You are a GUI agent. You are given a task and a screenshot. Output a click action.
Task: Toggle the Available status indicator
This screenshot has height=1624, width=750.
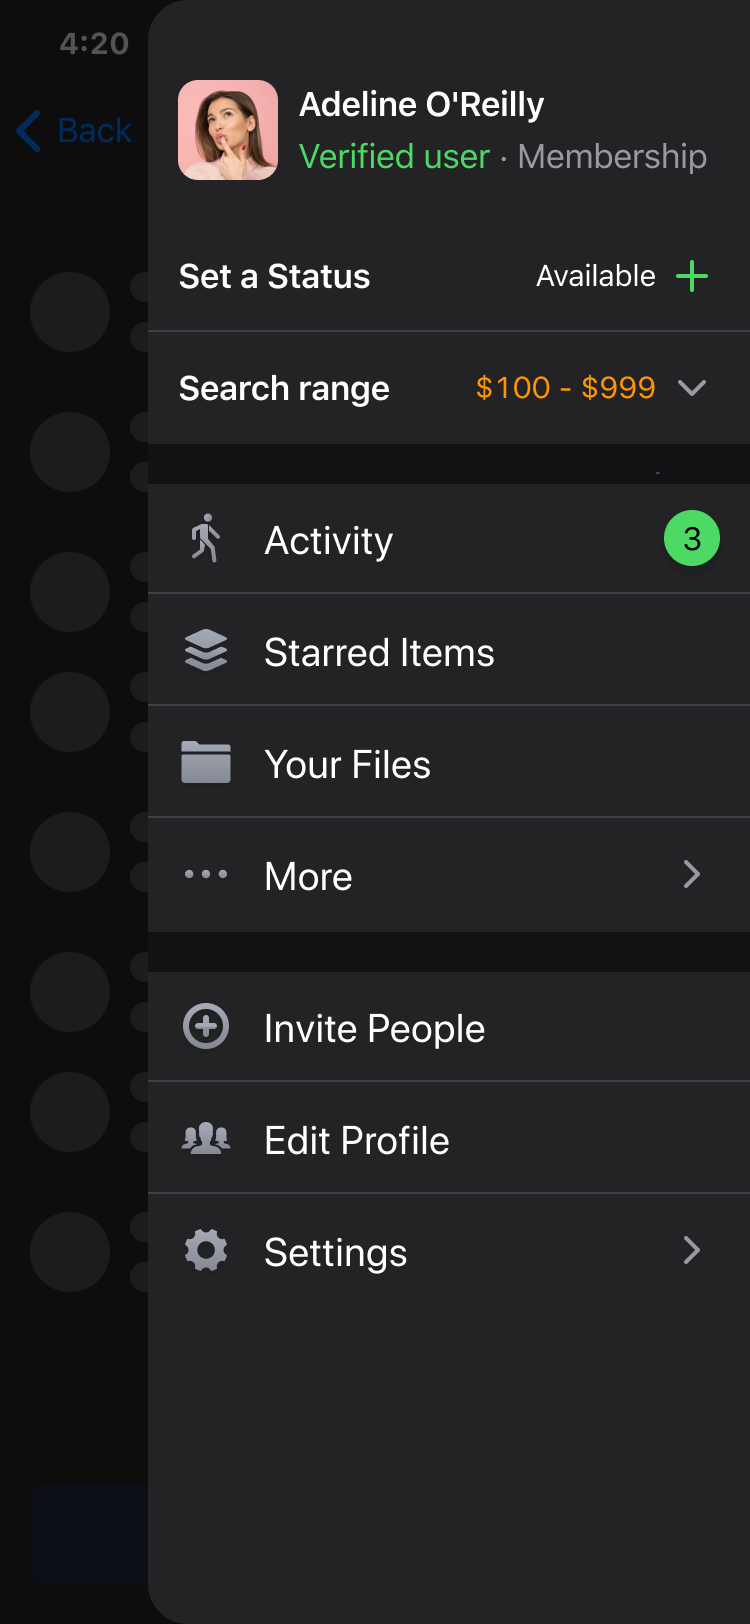(x=595, y=276)
